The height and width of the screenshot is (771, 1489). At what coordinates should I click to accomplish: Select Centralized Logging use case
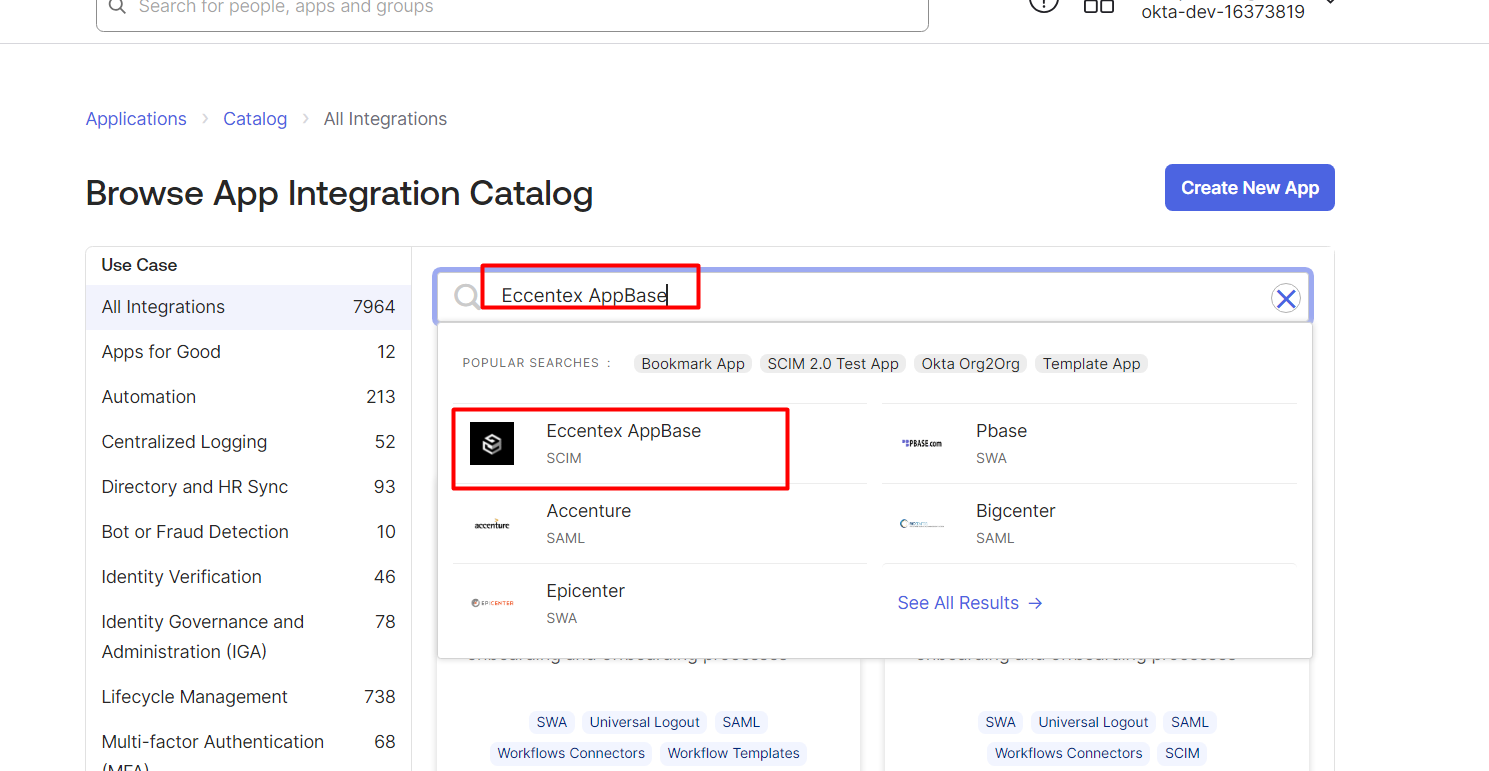tap(248, 442)
